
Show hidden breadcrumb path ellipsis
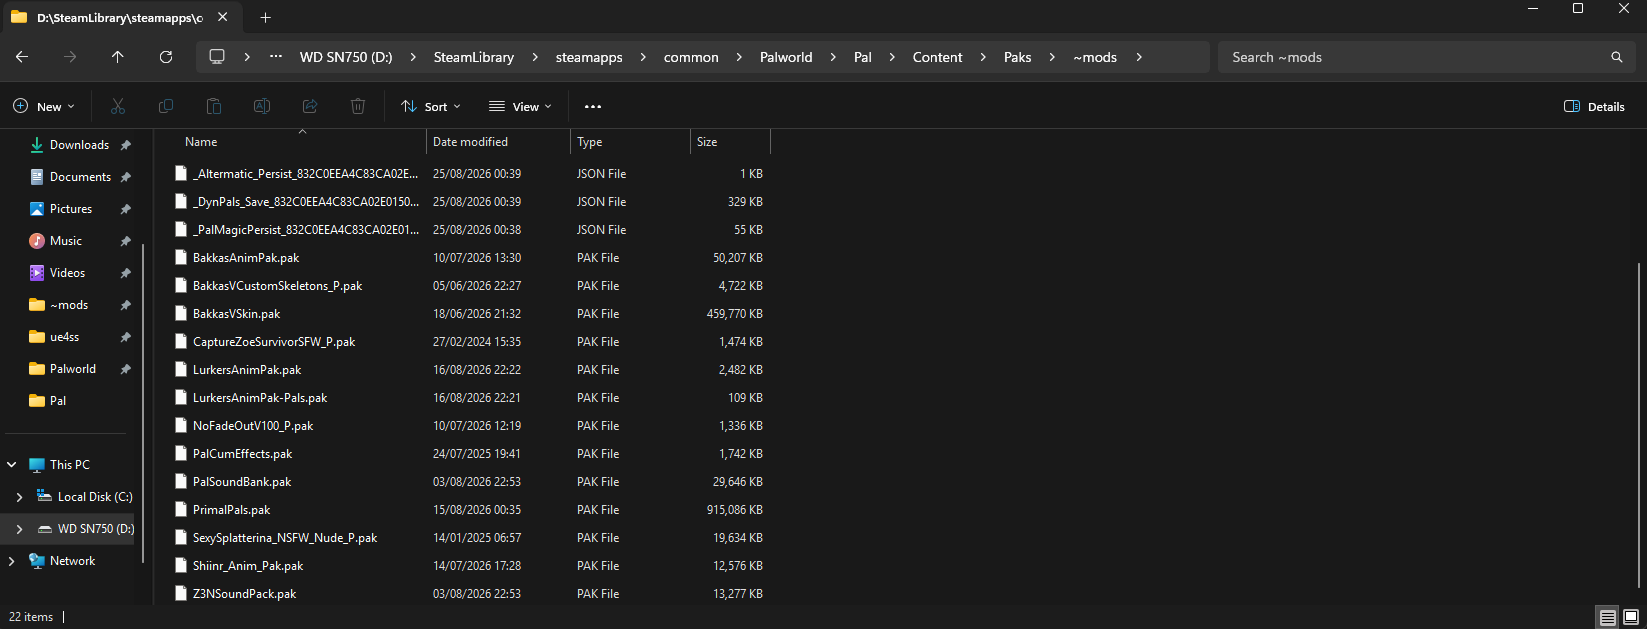click(276, 57)
